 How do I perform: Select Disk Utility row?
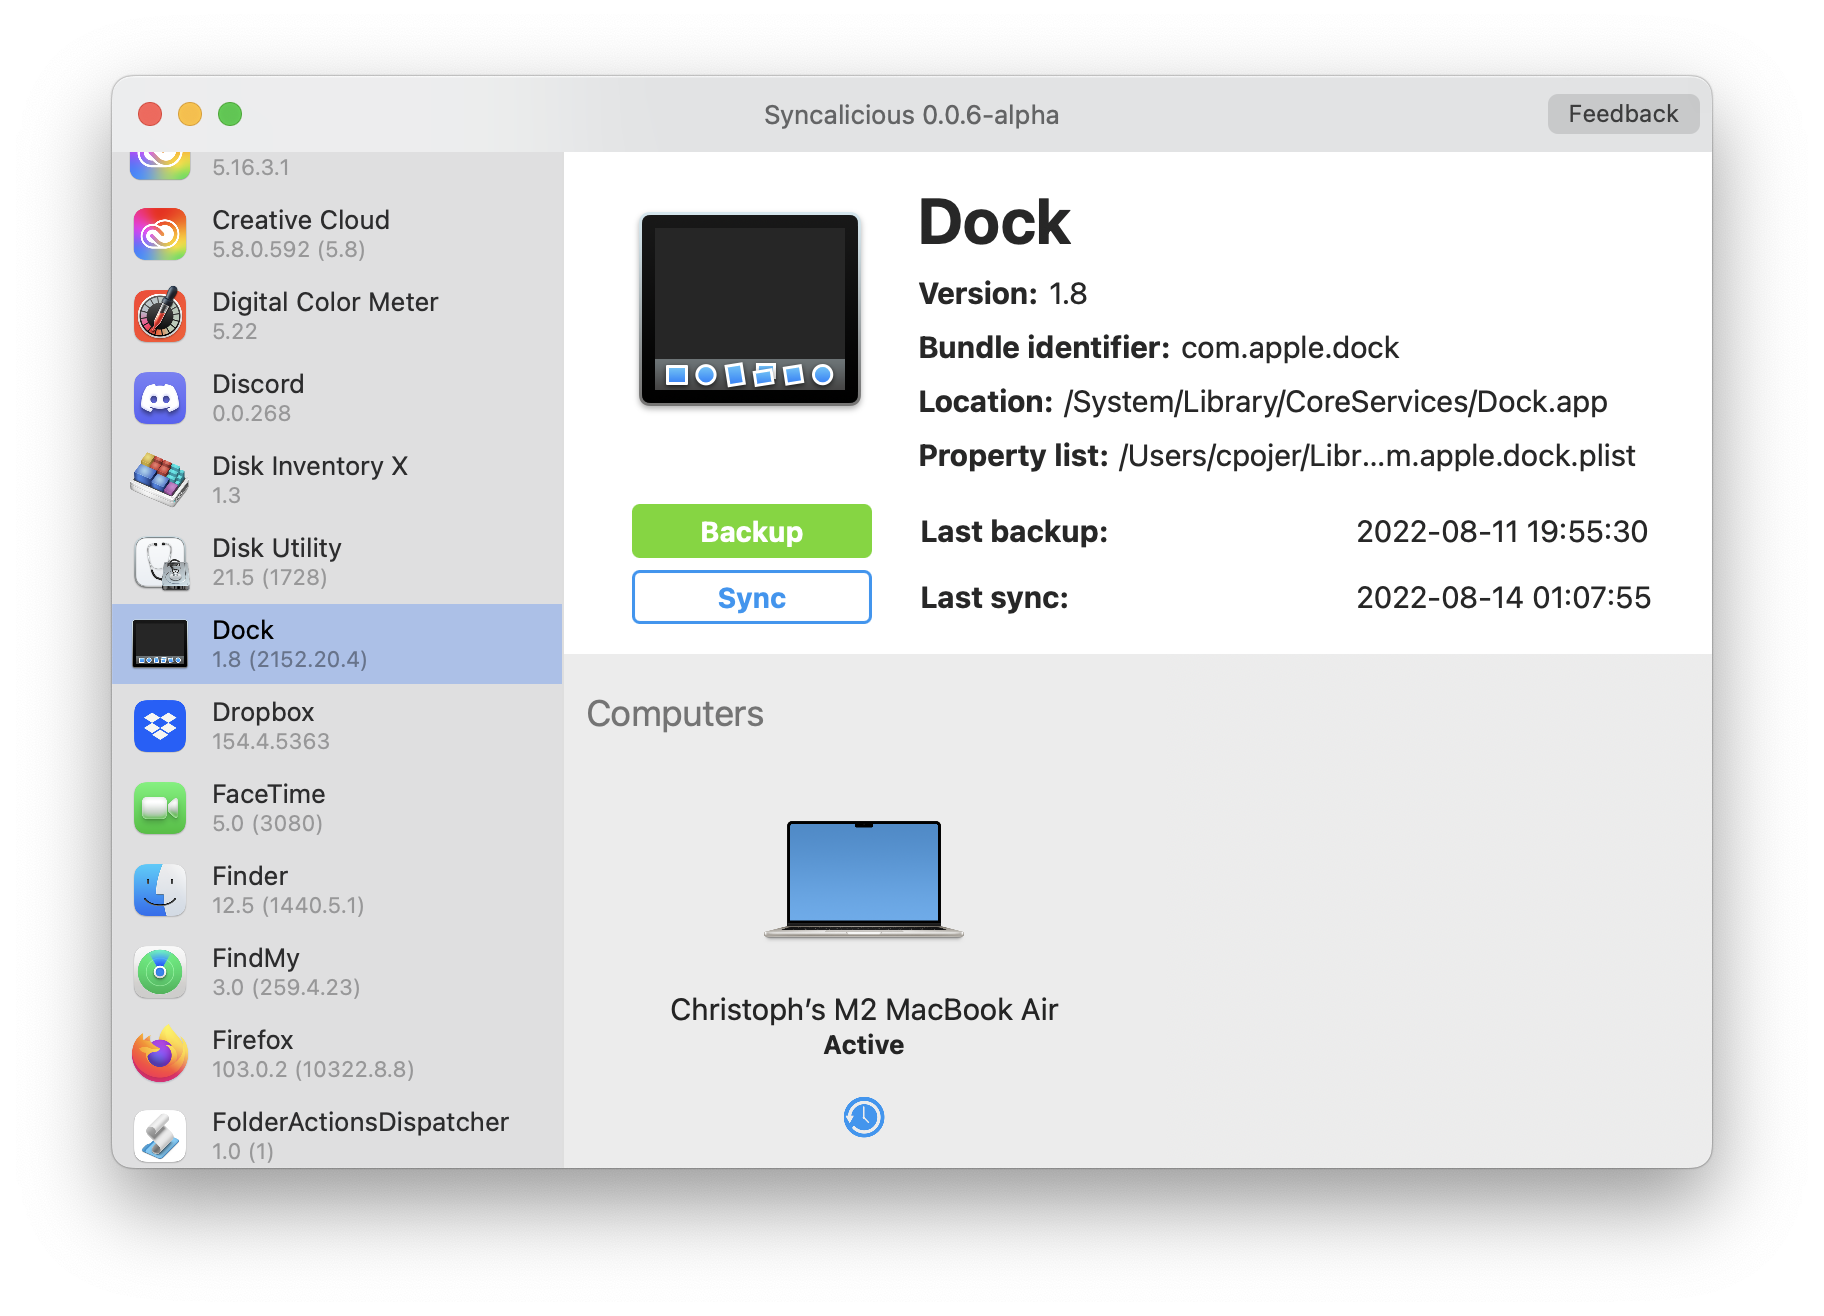click(x=337, y=562)
